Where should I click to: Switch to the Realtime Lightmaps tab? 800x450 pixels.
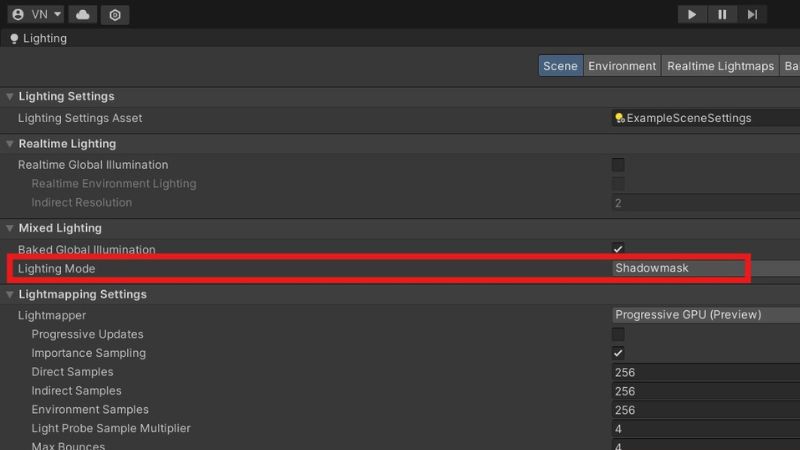pos(720,66)
